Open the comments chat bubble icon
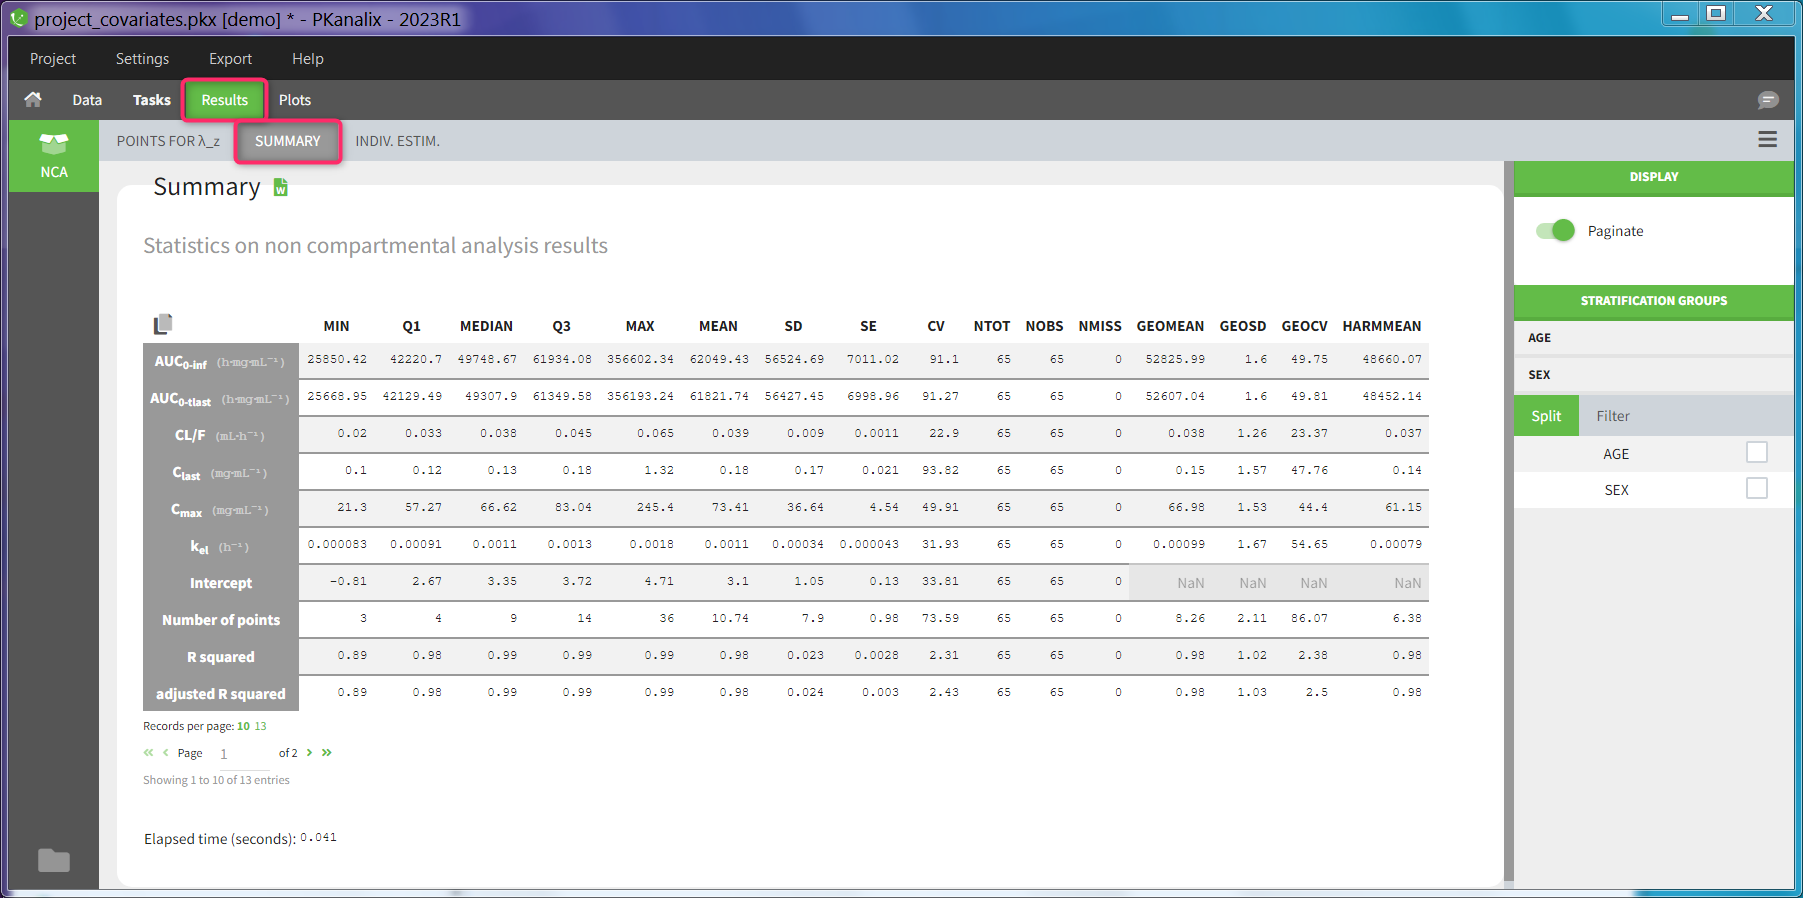Screen dimensions: 1803x898 1767,100
